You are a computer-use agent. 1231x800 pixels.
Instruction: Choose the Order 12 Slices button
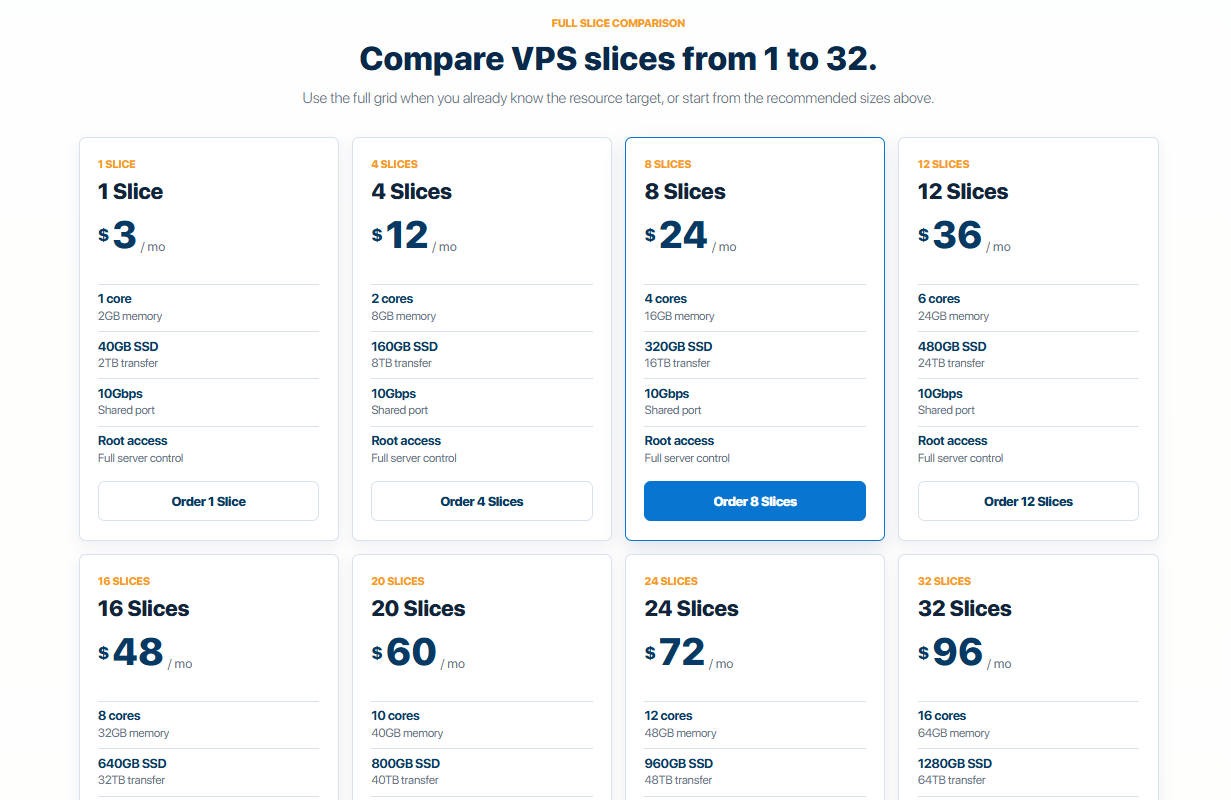[1028, 501]
